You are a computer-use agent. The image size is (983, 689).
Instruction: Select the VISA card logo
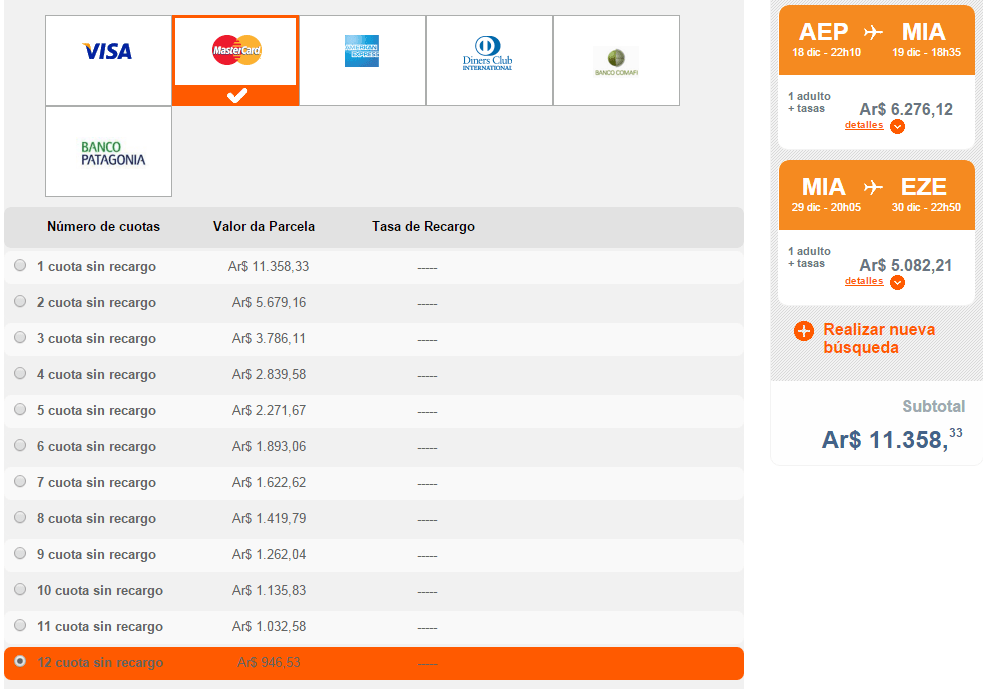point(107,51)
